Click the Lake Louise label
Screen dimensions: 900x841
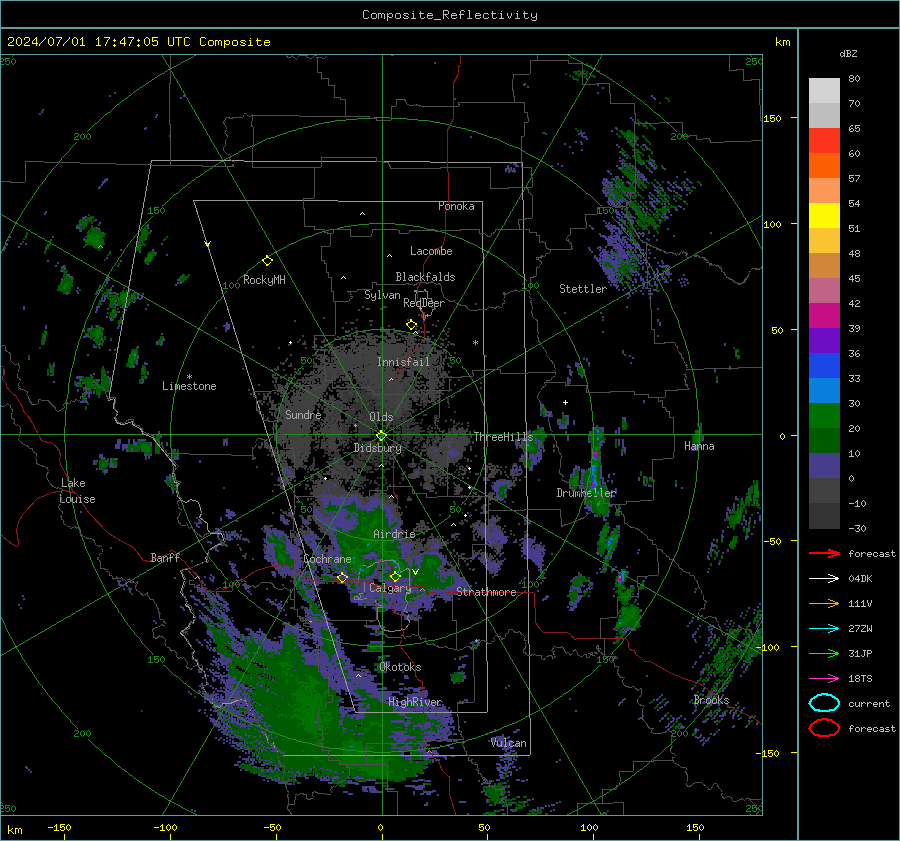tap(77, 491)
